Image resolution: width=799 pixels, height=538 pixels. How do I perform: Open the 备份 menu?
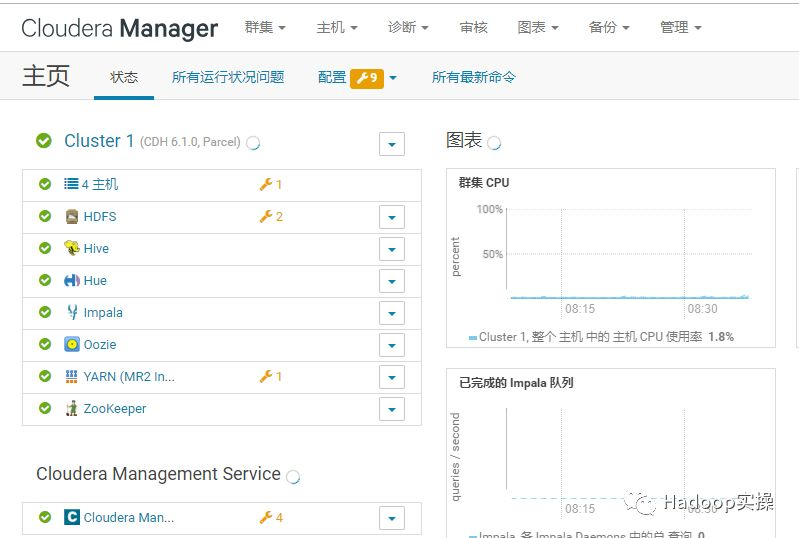click(609, 27)
